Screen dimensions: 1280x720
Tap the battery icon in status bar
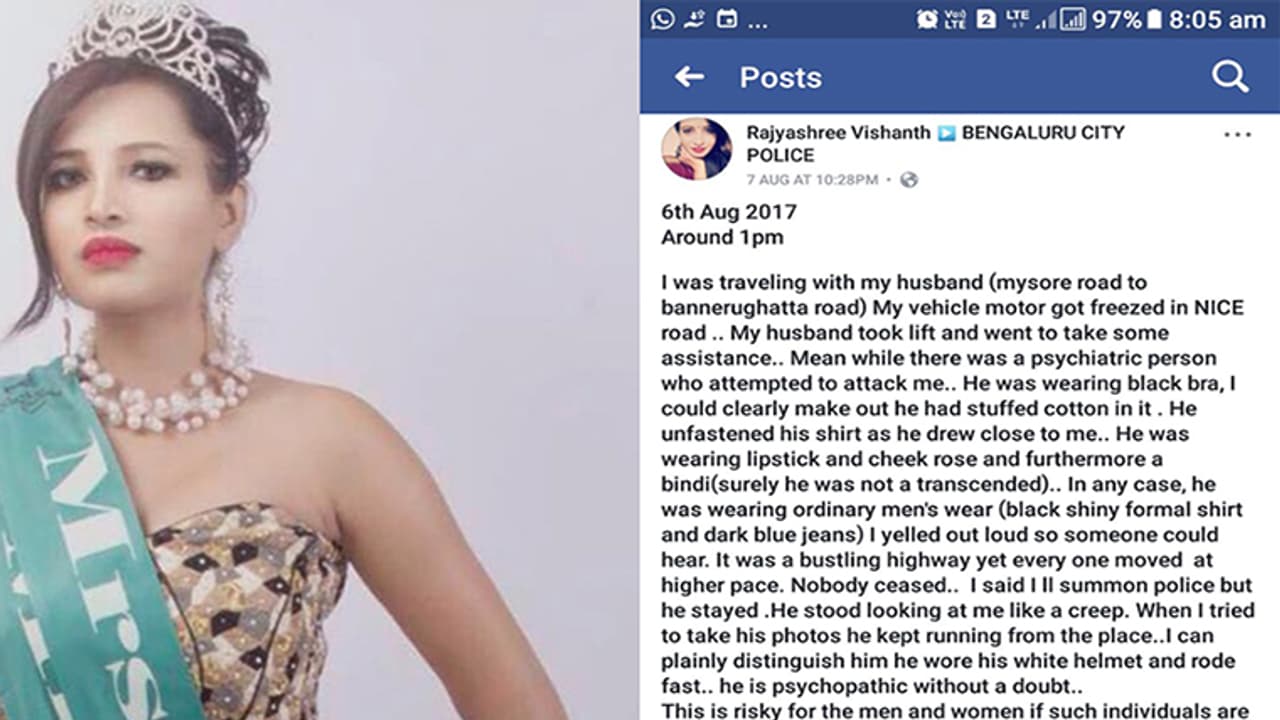pos(1154,19)
